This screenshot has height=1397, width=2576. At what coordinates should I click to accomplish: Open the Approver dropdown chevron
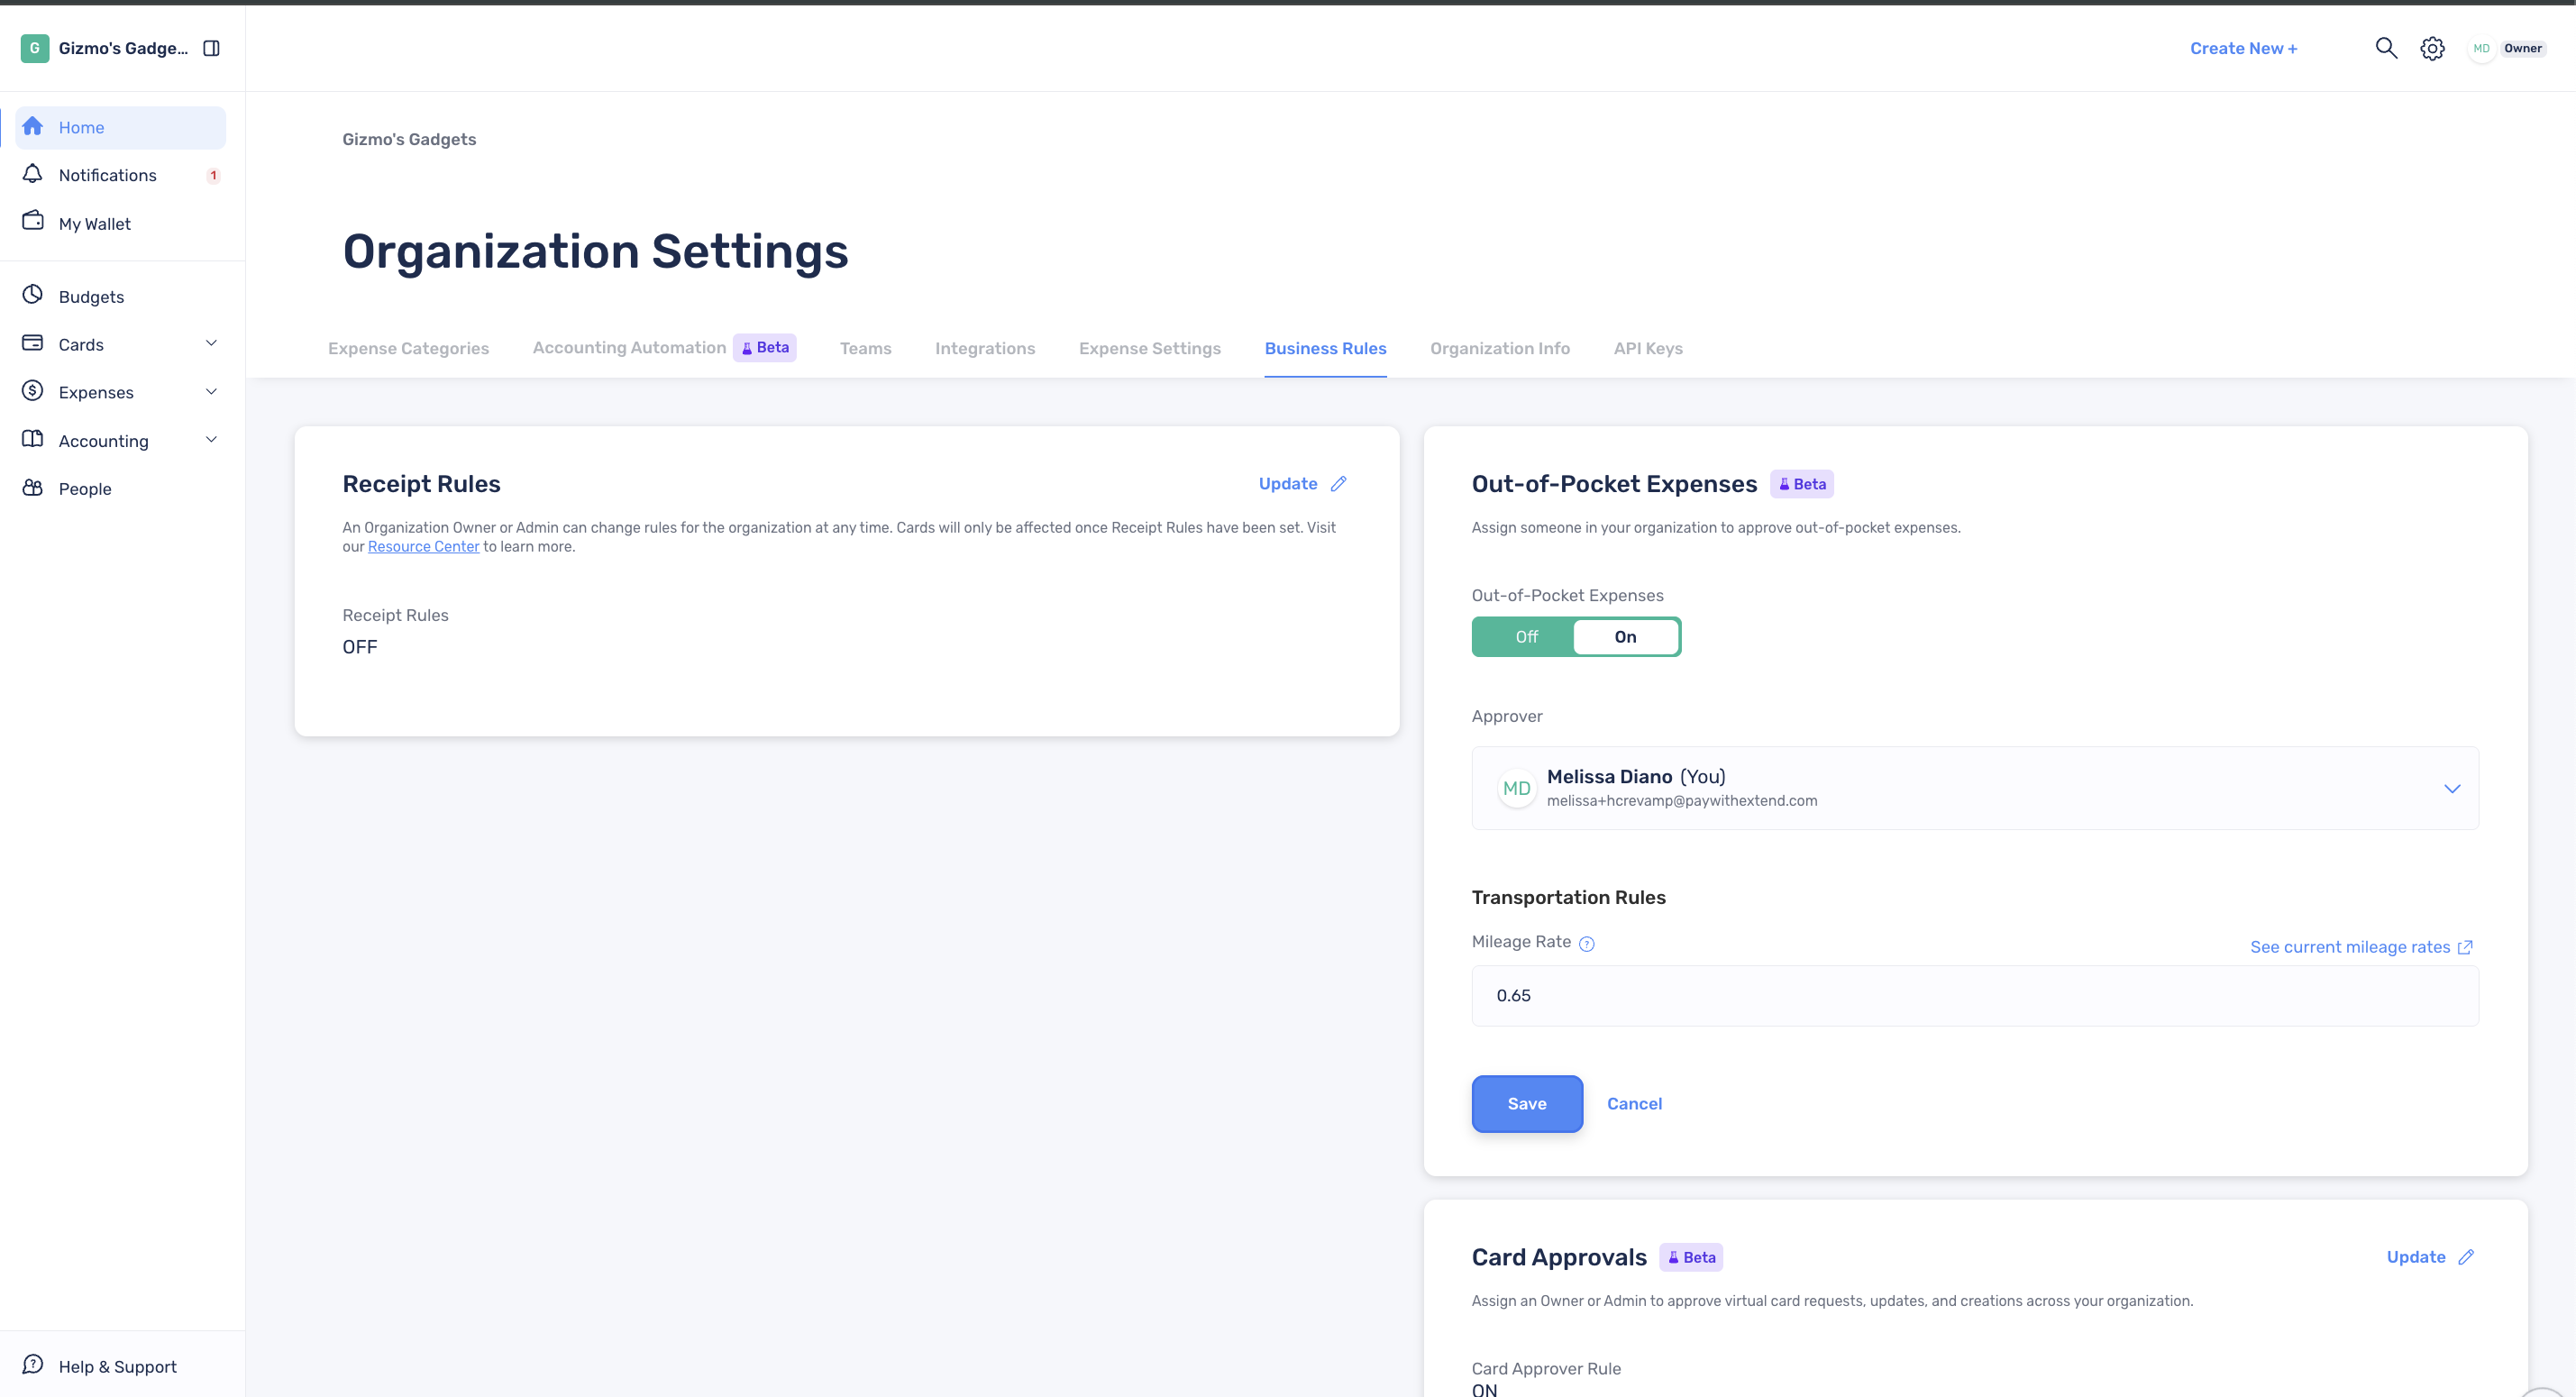(x=2452, y=789)
